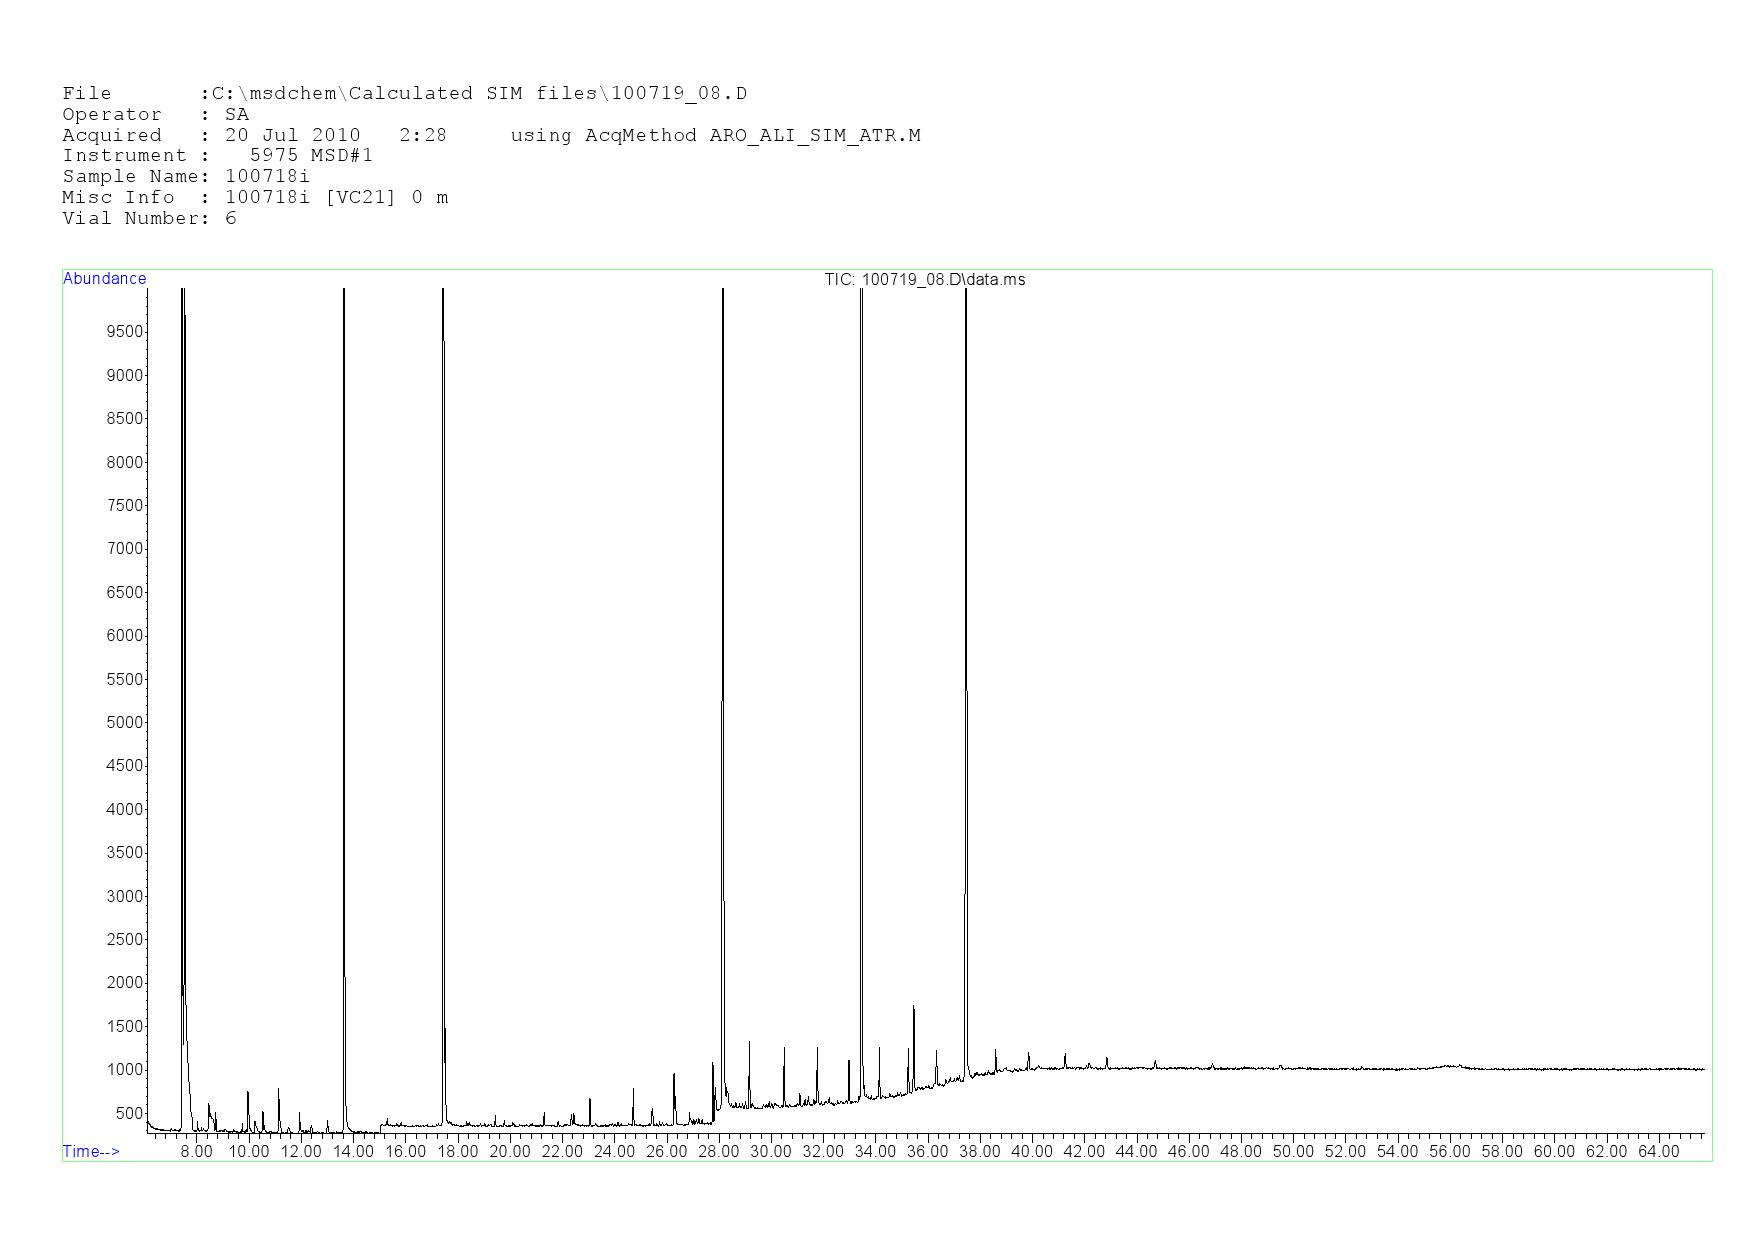
Task: Click the Sample Name 100718i line
Action: click(186, 176)
